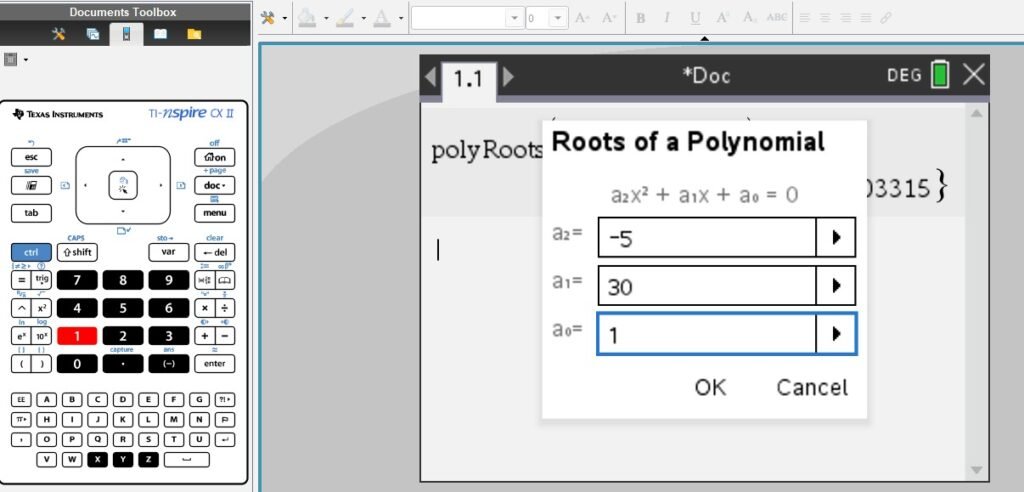Click the touchpad center click key
The image size is (1024, 492).
pos(123,186)
